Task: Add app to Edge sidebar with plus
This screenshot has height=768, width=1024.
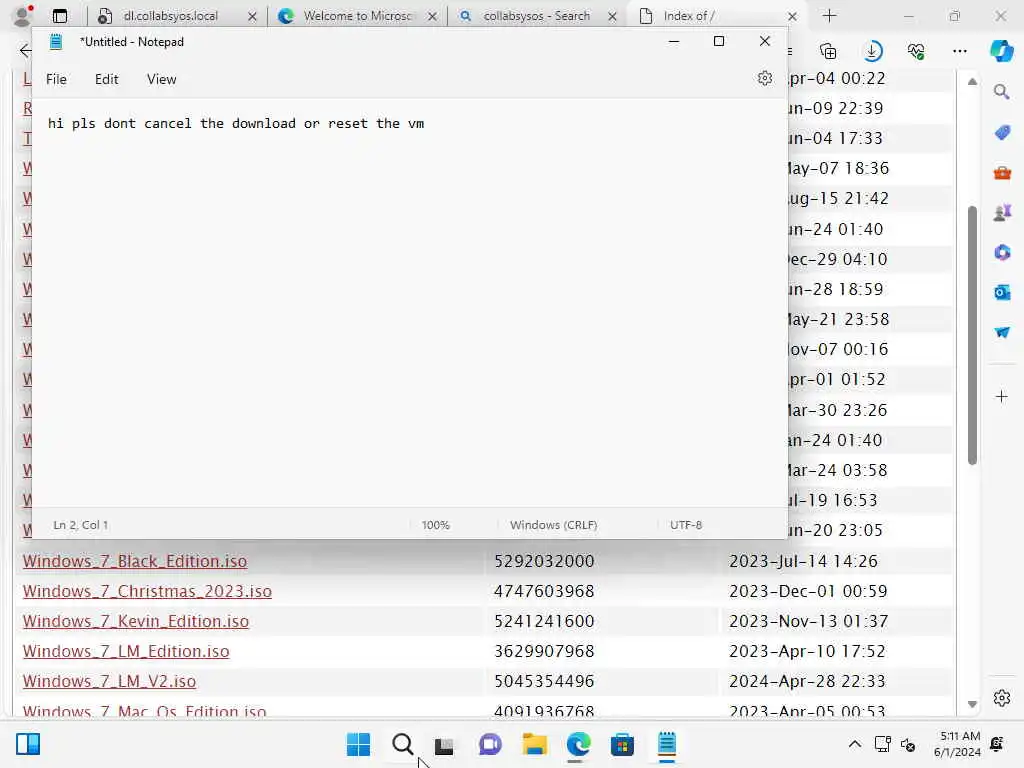Action: tap(1002, 396)
